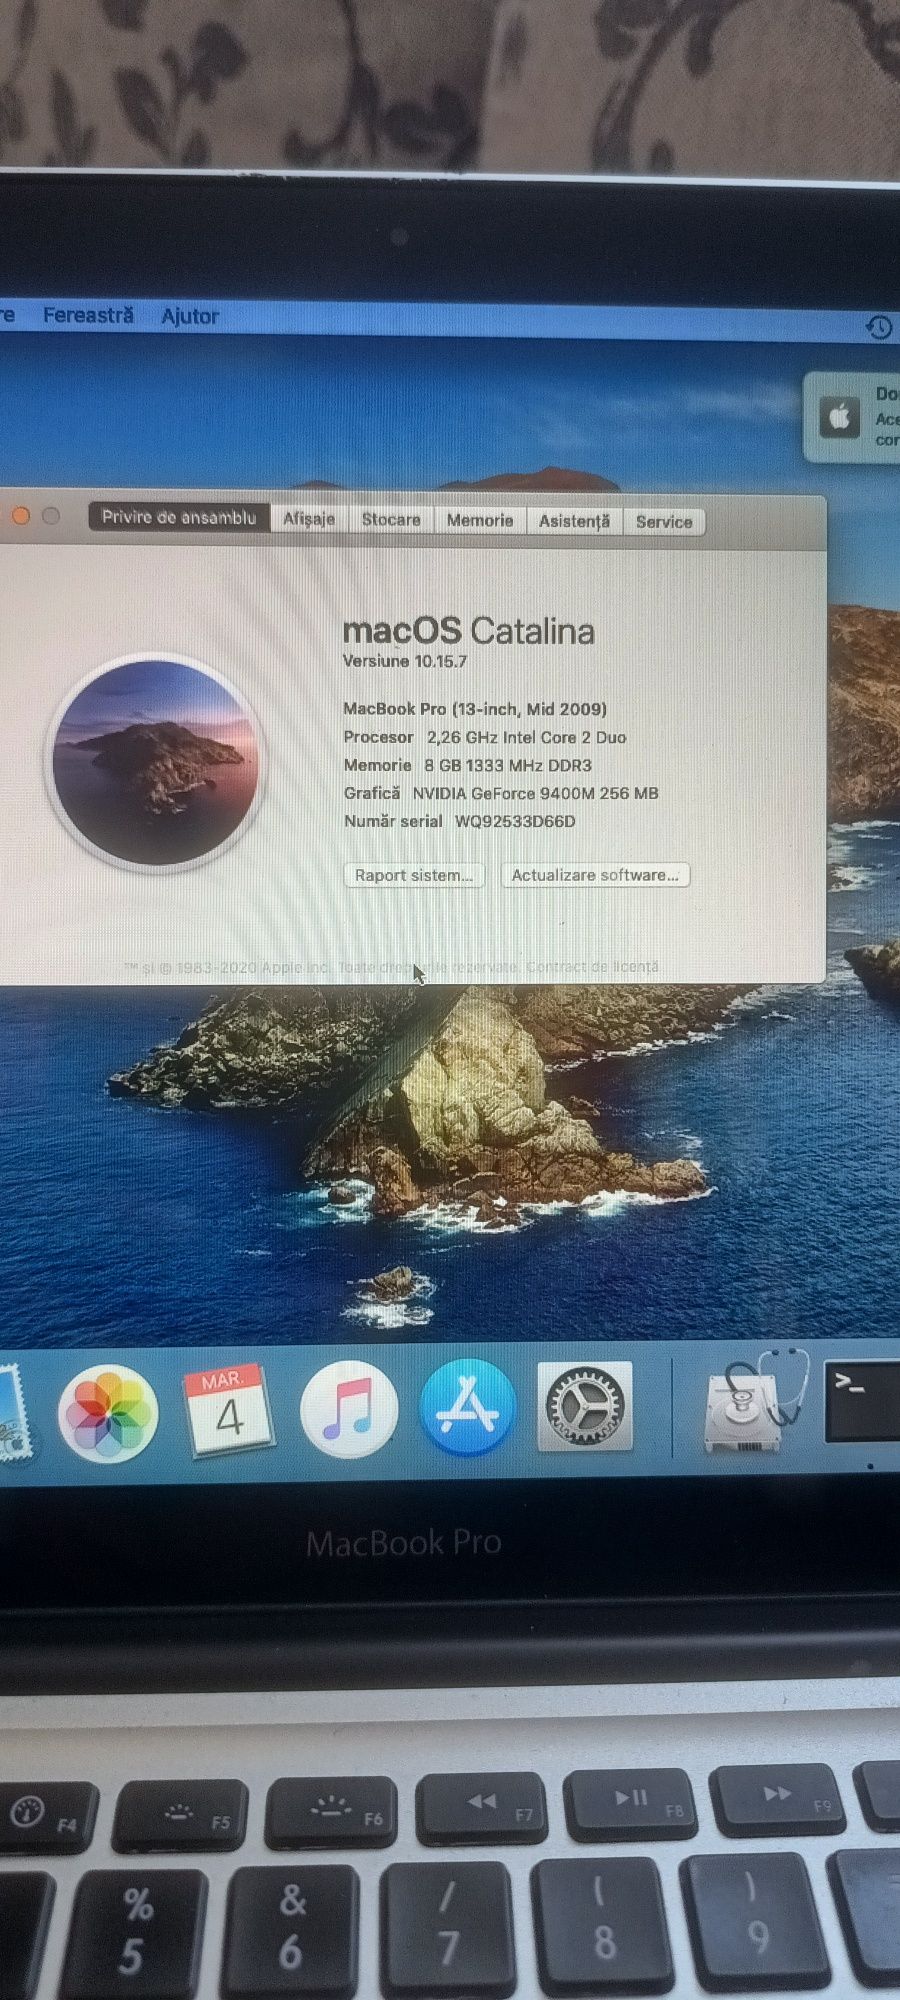Switch to the Stocare tab

[x=391, y=519]
